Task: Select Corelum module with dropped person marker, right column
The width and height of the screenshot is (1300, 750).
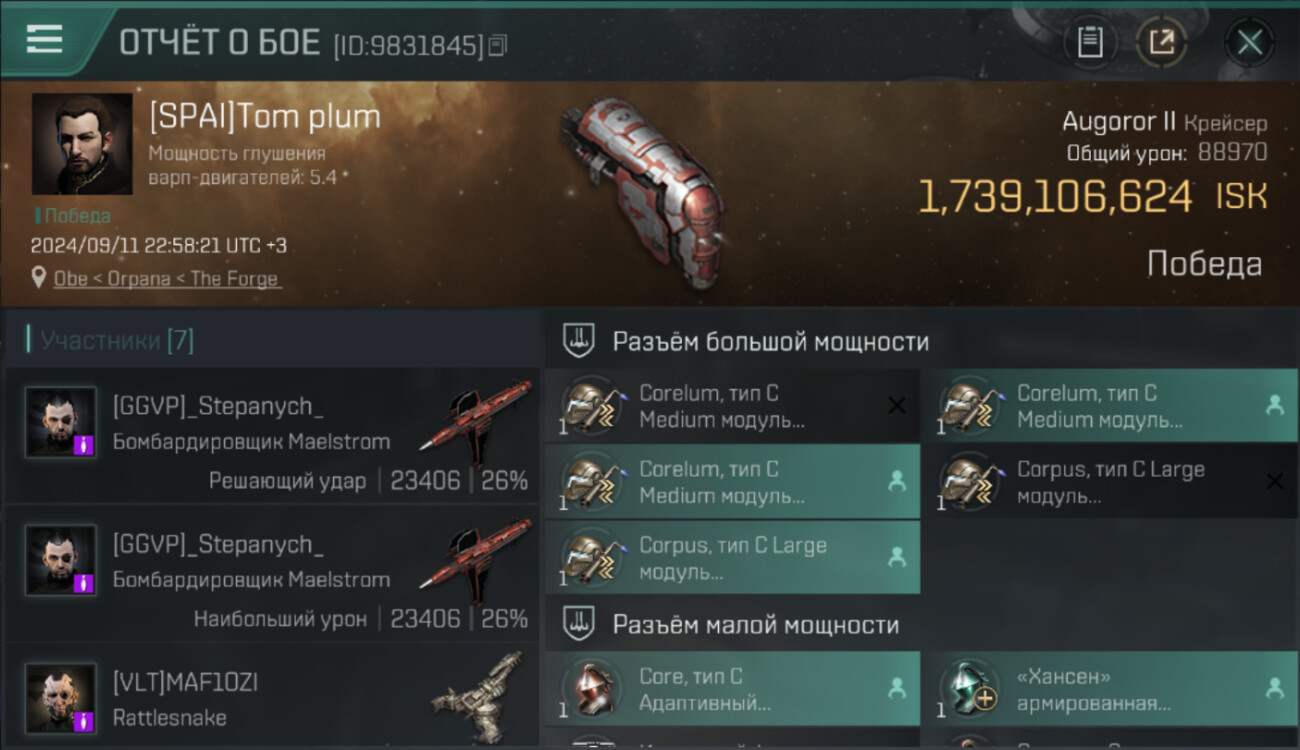Action: [1108, 406]
